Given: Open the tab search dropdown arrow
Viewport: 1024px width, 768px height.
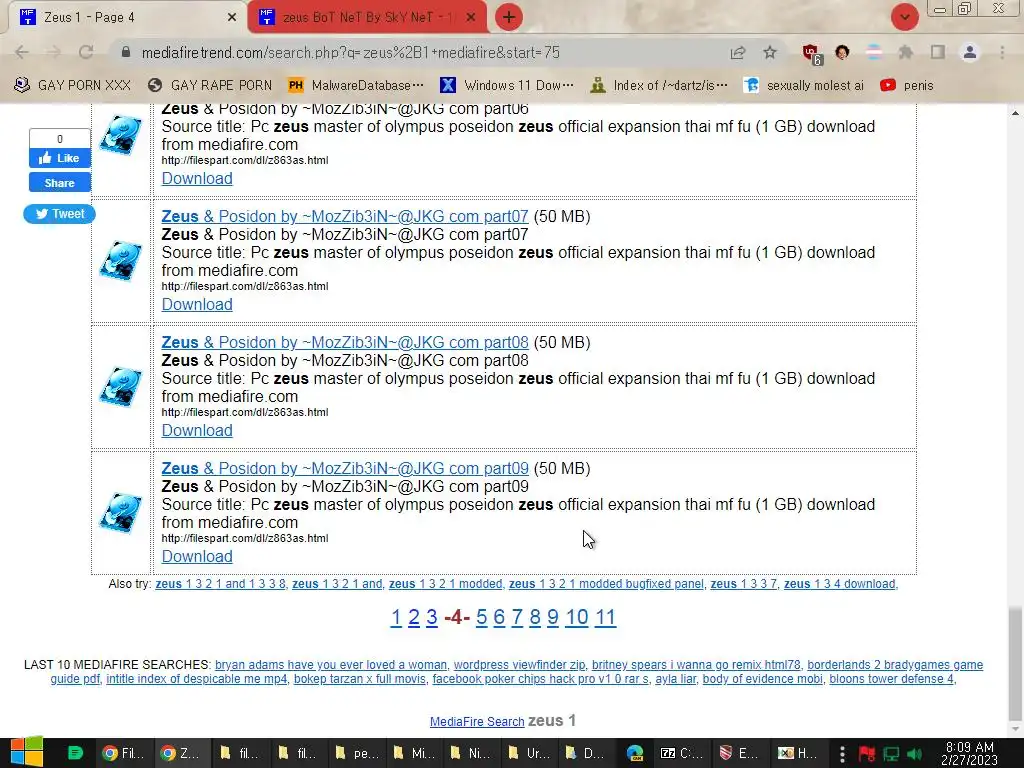Looking at the screenshot, I should point(904,17).
